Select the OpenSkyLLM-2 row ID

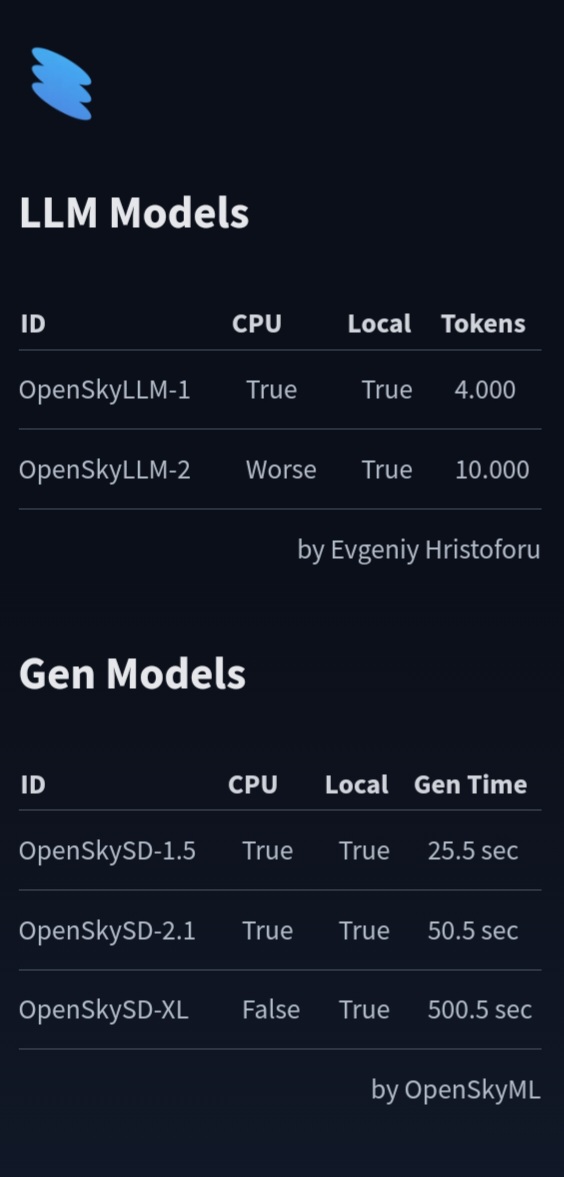tap(104, 469)
